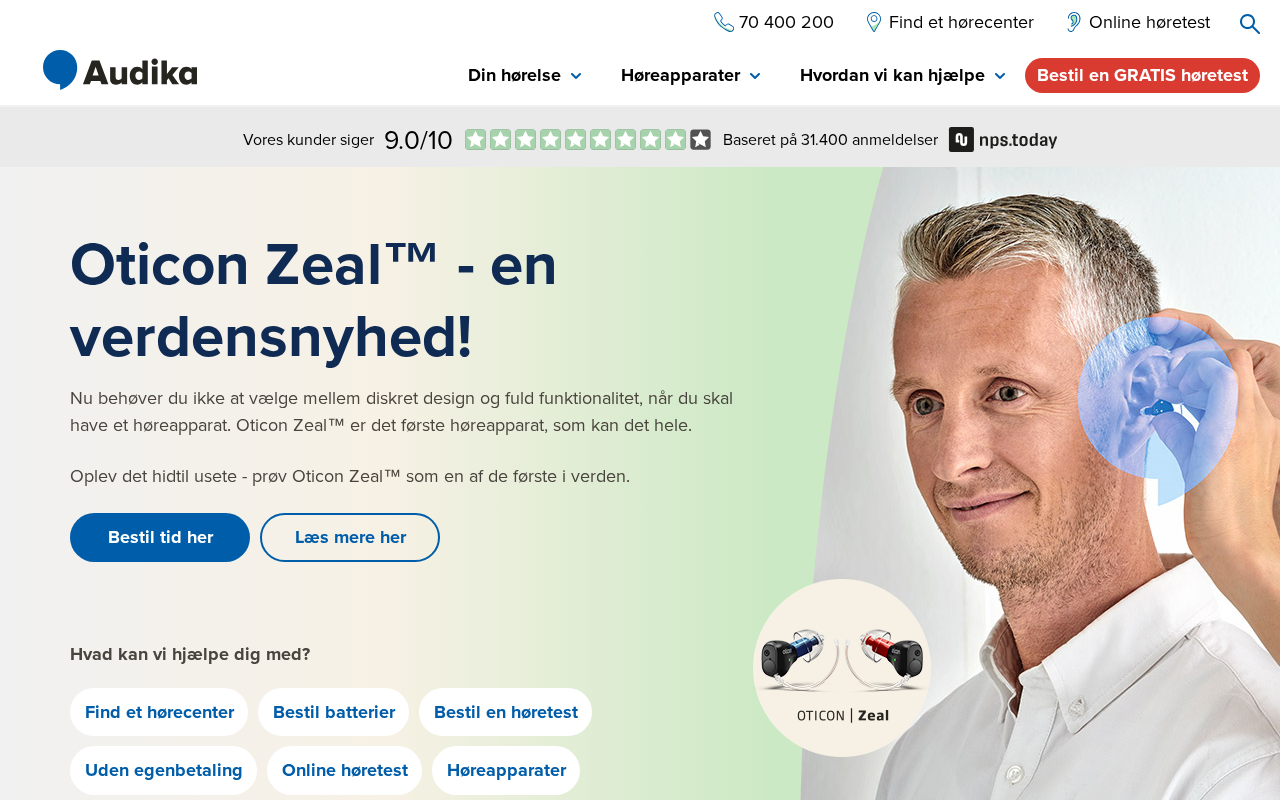Expand the Din hørelse menu

point(525,75)
